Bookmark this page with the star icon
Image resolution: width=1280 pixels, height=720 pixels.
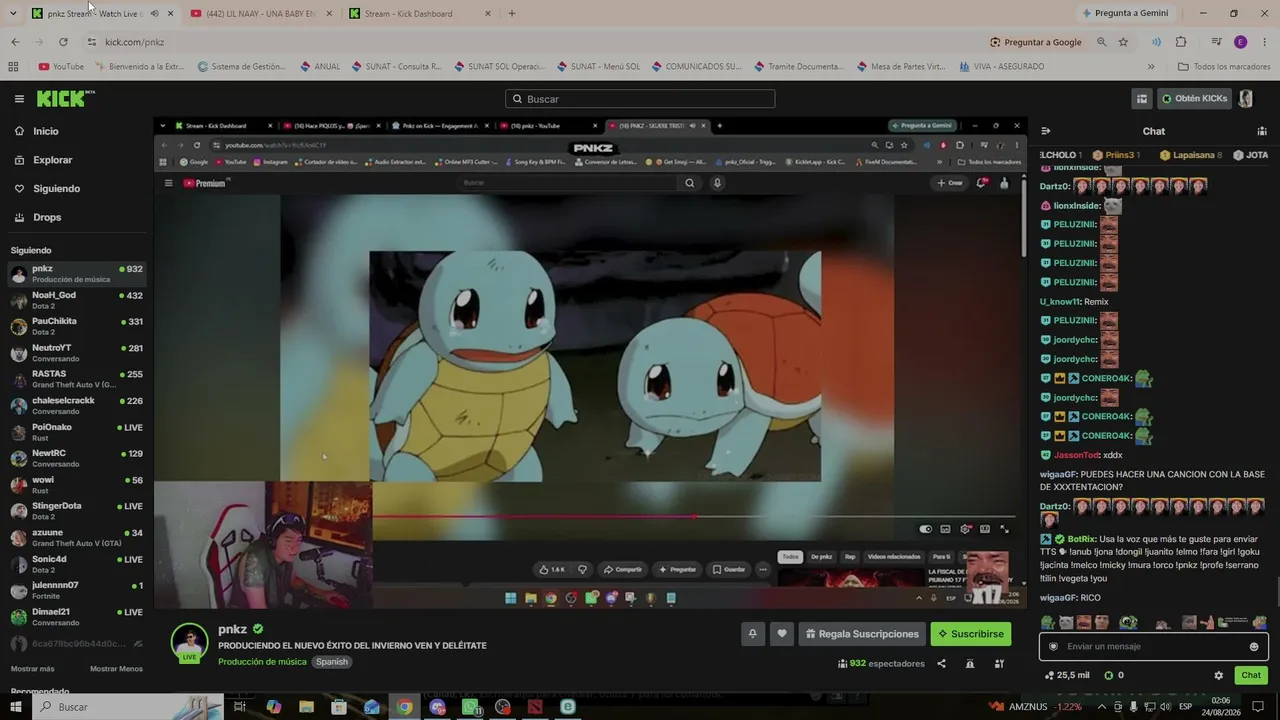[x=1123, y=42]
